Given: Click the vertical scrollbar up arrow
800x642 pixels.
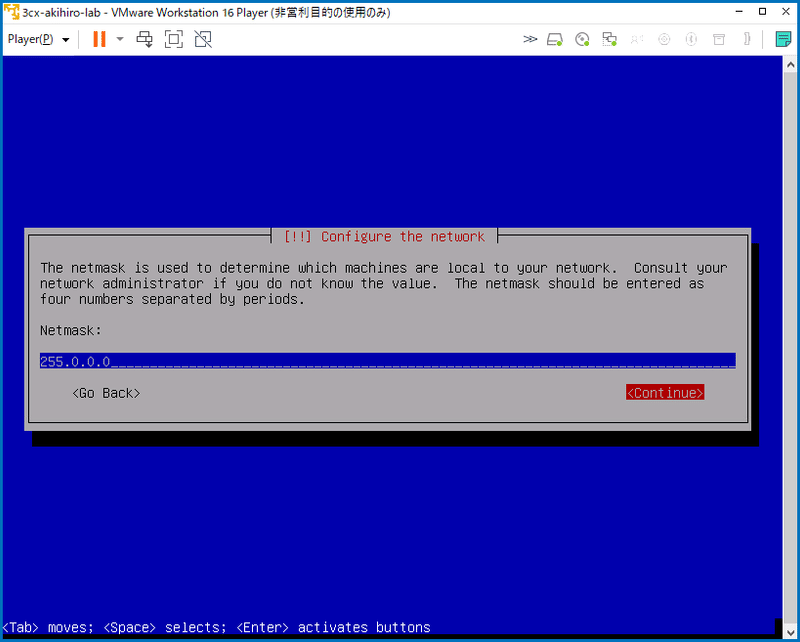Looking at the screenshot, I should [790, 65].
